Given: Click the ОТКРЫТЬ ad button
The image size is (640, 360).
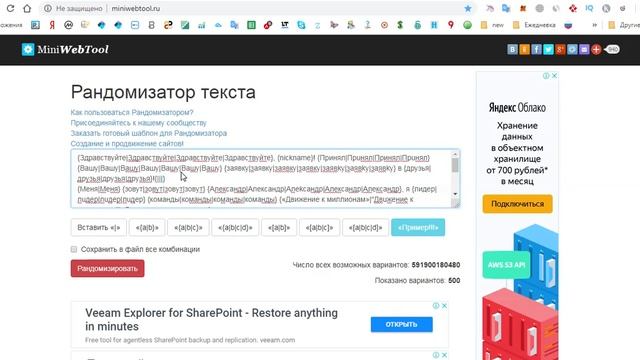Looking at the screenshot, I should point(402,324).
